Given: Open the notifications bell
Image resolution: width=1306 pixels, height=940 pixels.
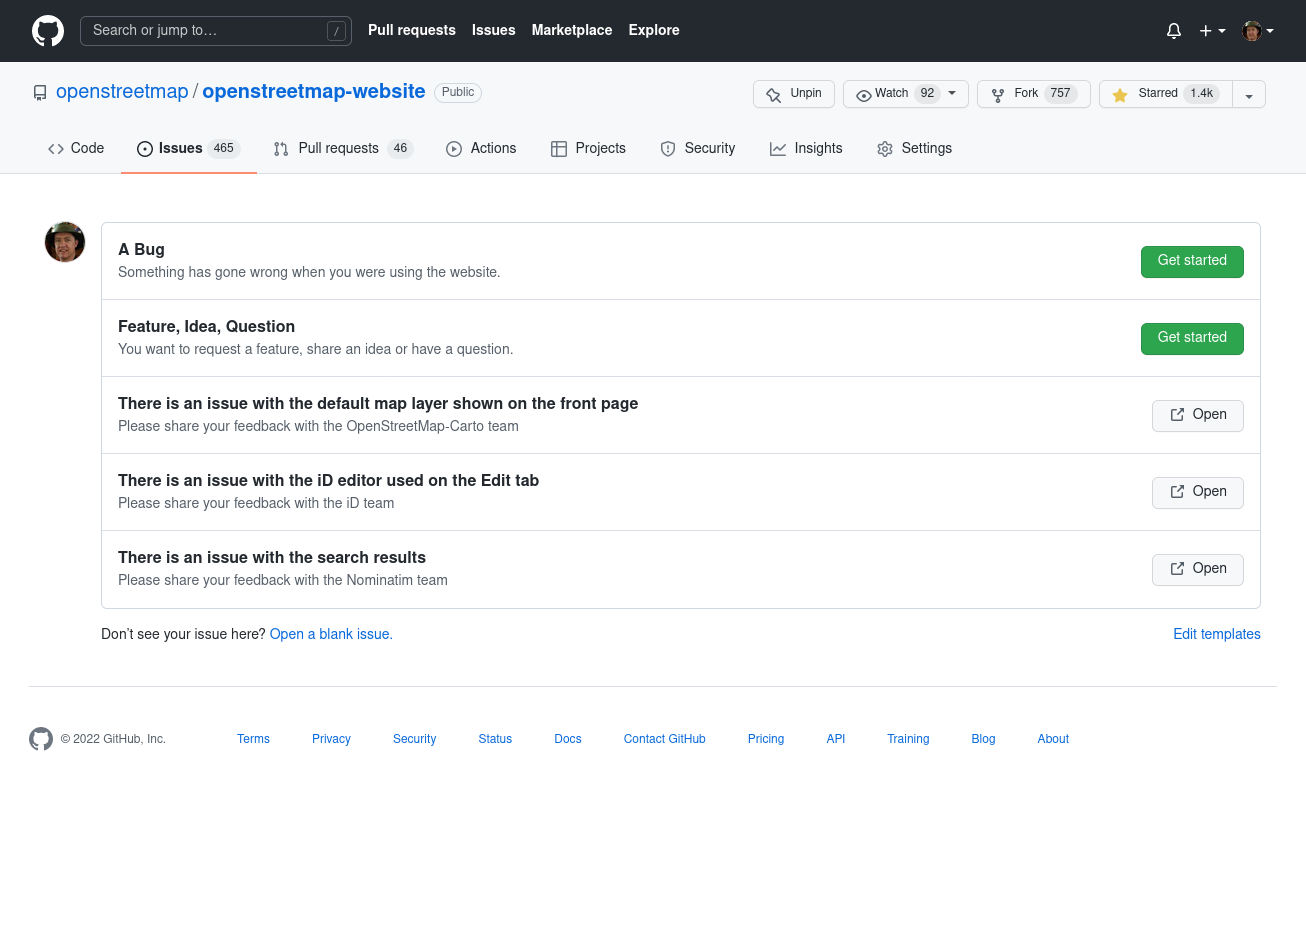Looking at the screenshot, I should coord(1174,31).
